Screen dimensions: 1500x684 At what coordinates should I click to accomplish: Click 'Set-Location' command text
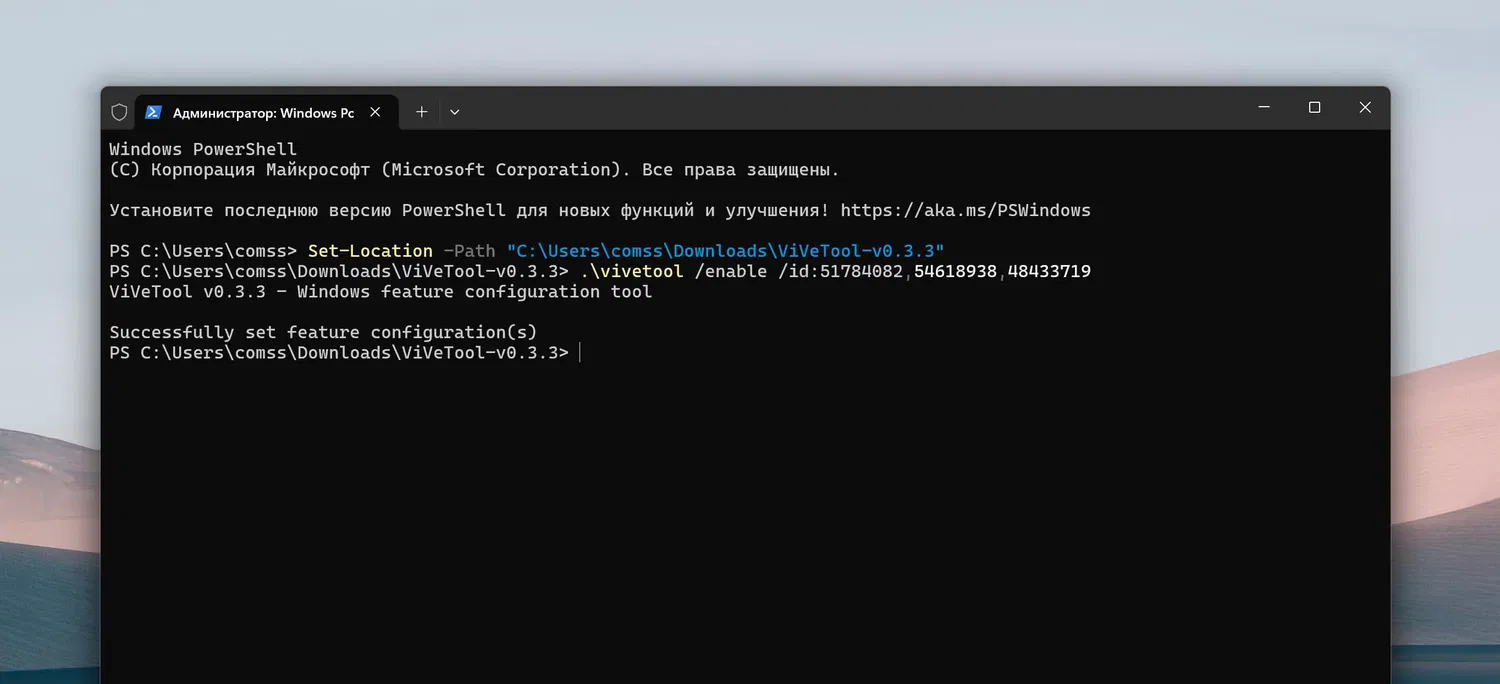click(x=370, y=250)
